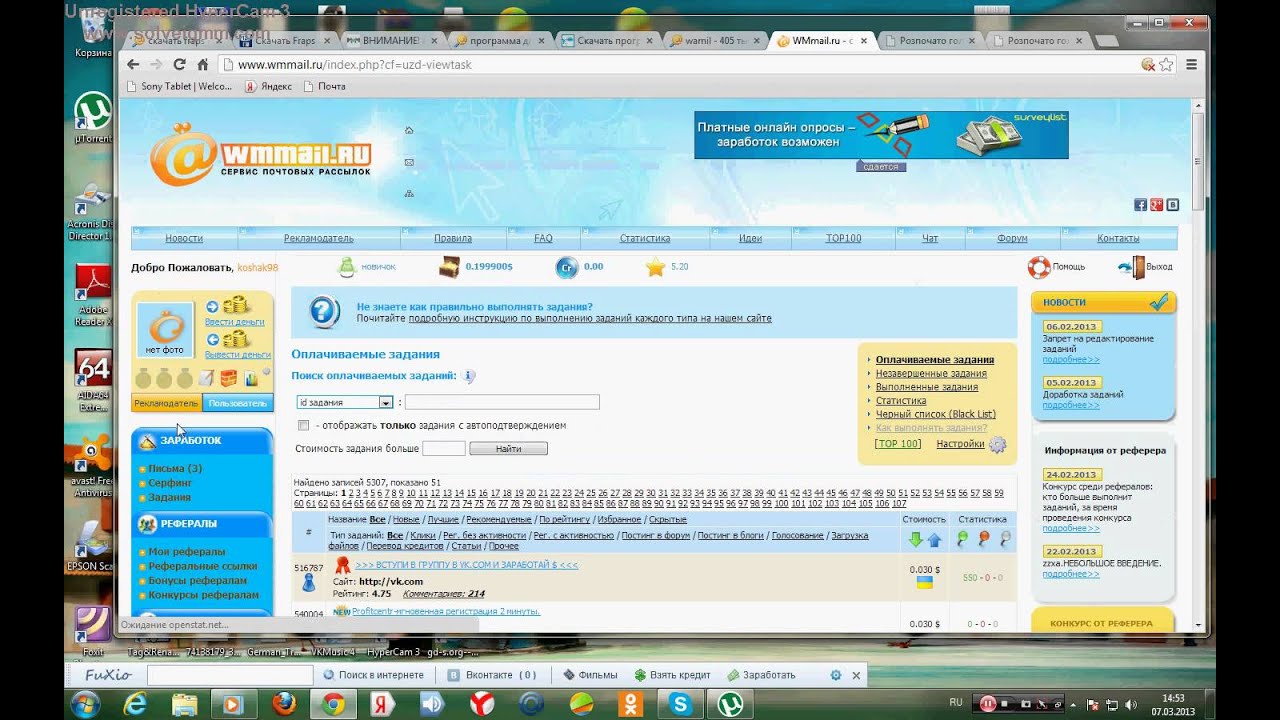Open Черный список (Black List) link
Image resolution: width=1280 pixels, height=720 pixels.
936,414
